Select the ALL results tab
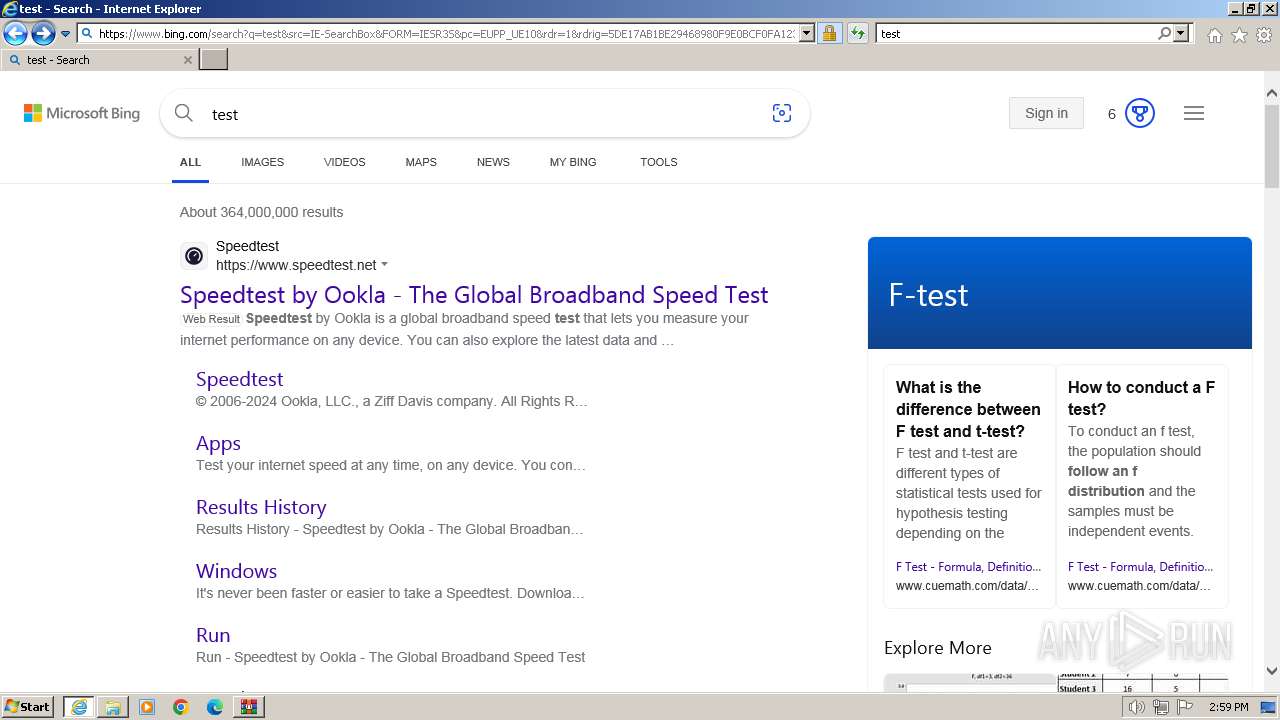Viewport: 1280px width, 720px height. (190, 162)
